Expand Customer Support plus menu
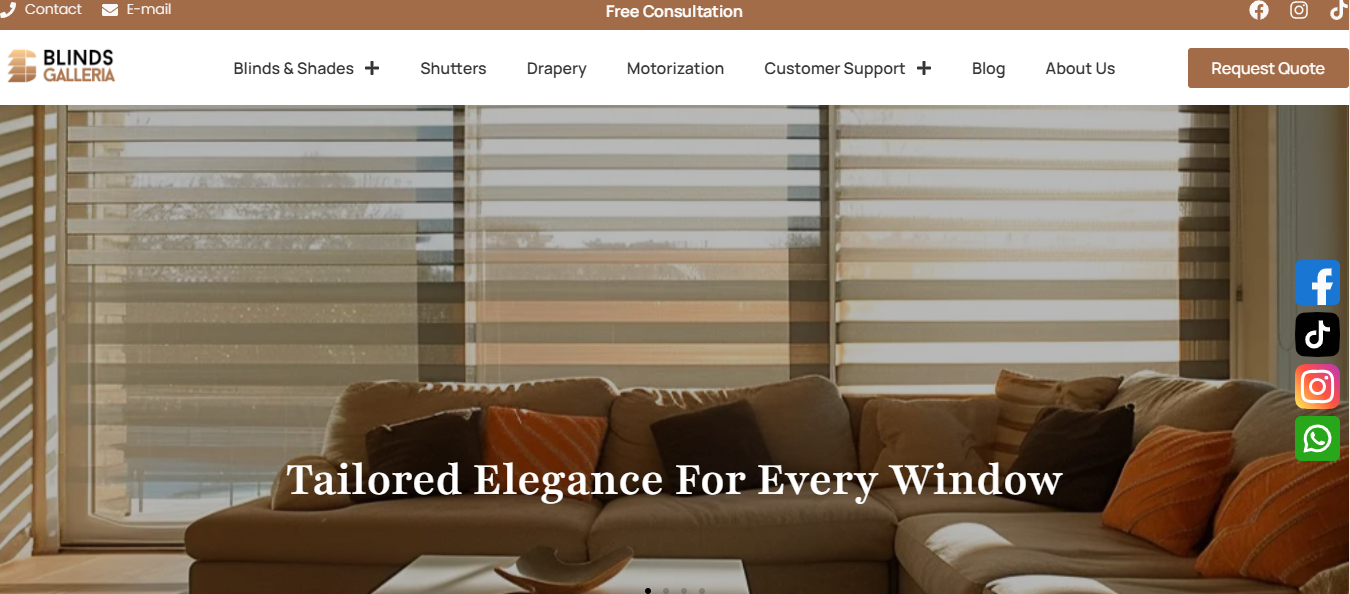 click(923, 68)
